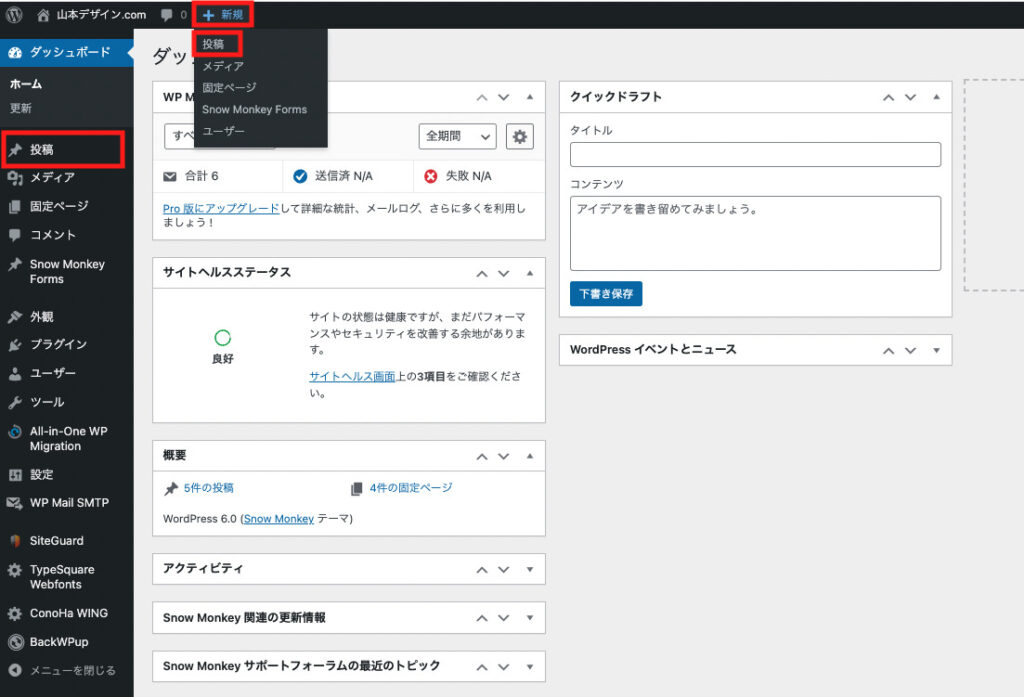Click the person icon beside ユーザー in sidebar

[15, 374]
